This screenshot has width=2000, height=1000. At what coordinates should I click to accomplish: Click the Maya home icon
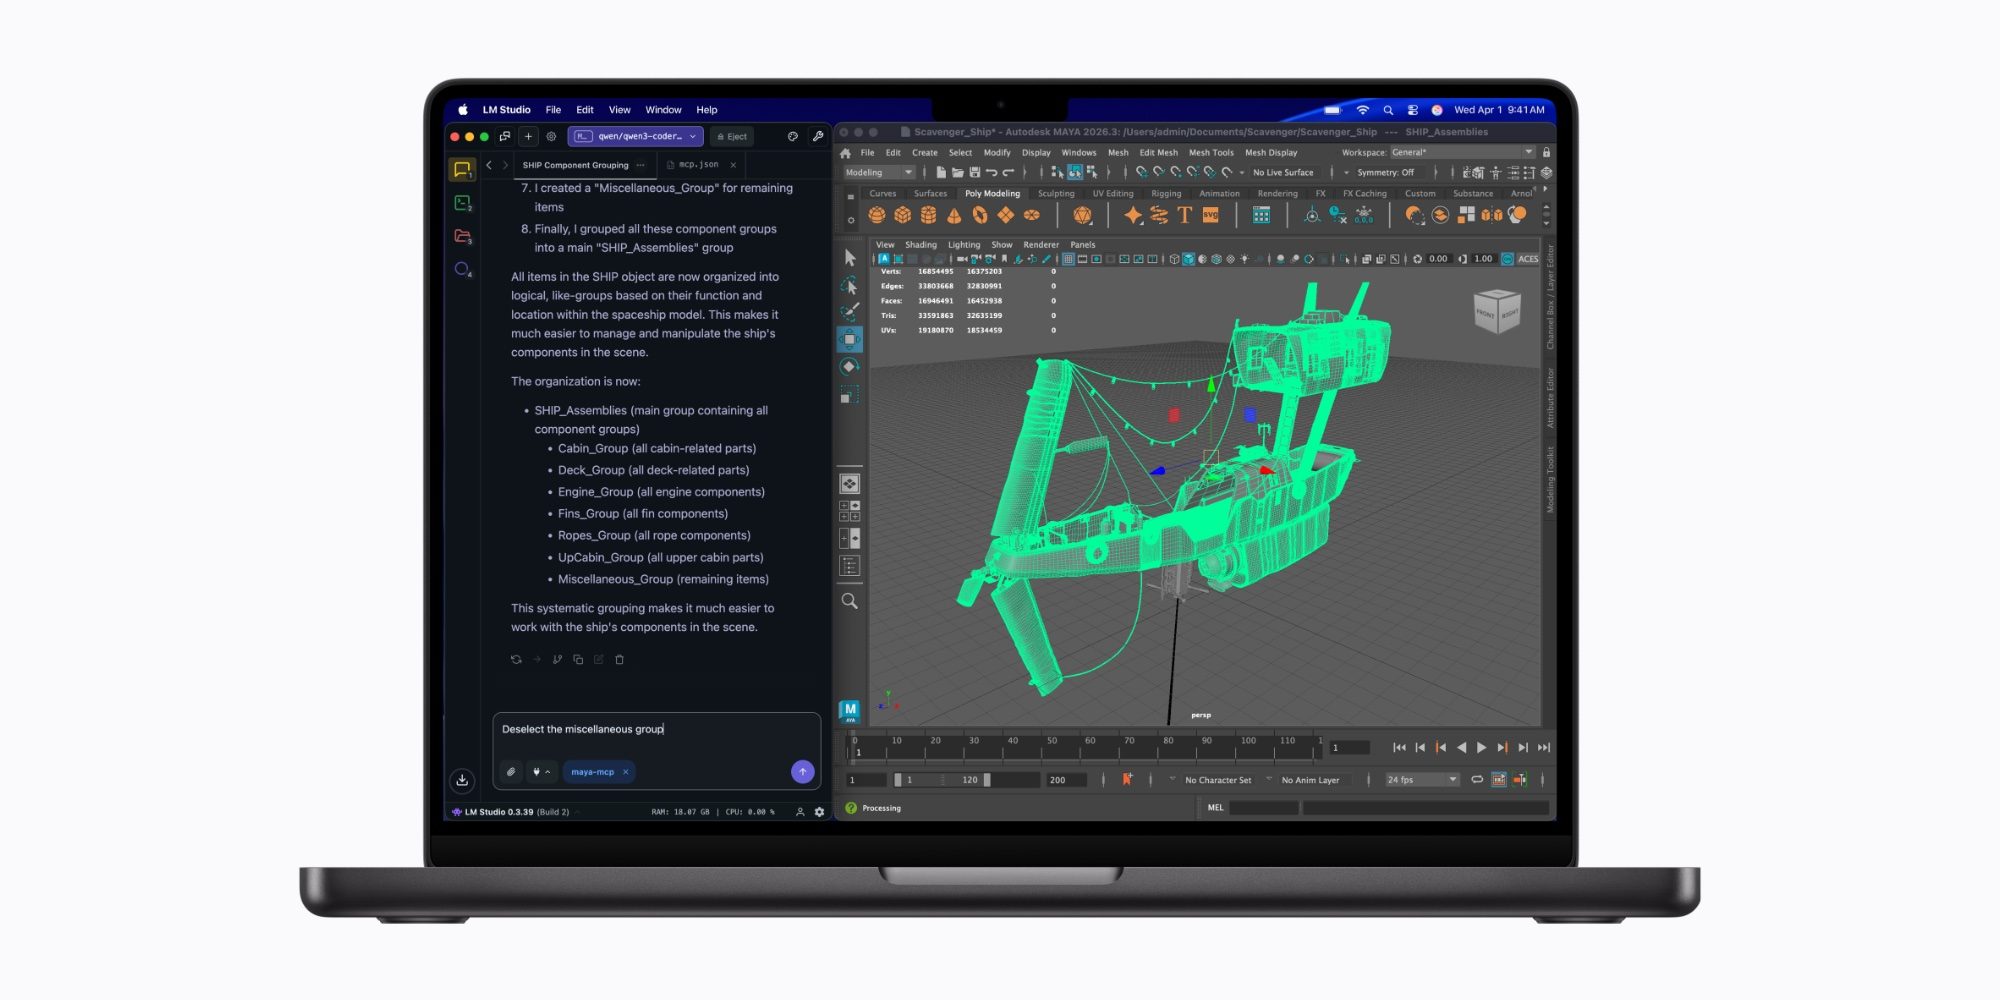coord(845,153)
